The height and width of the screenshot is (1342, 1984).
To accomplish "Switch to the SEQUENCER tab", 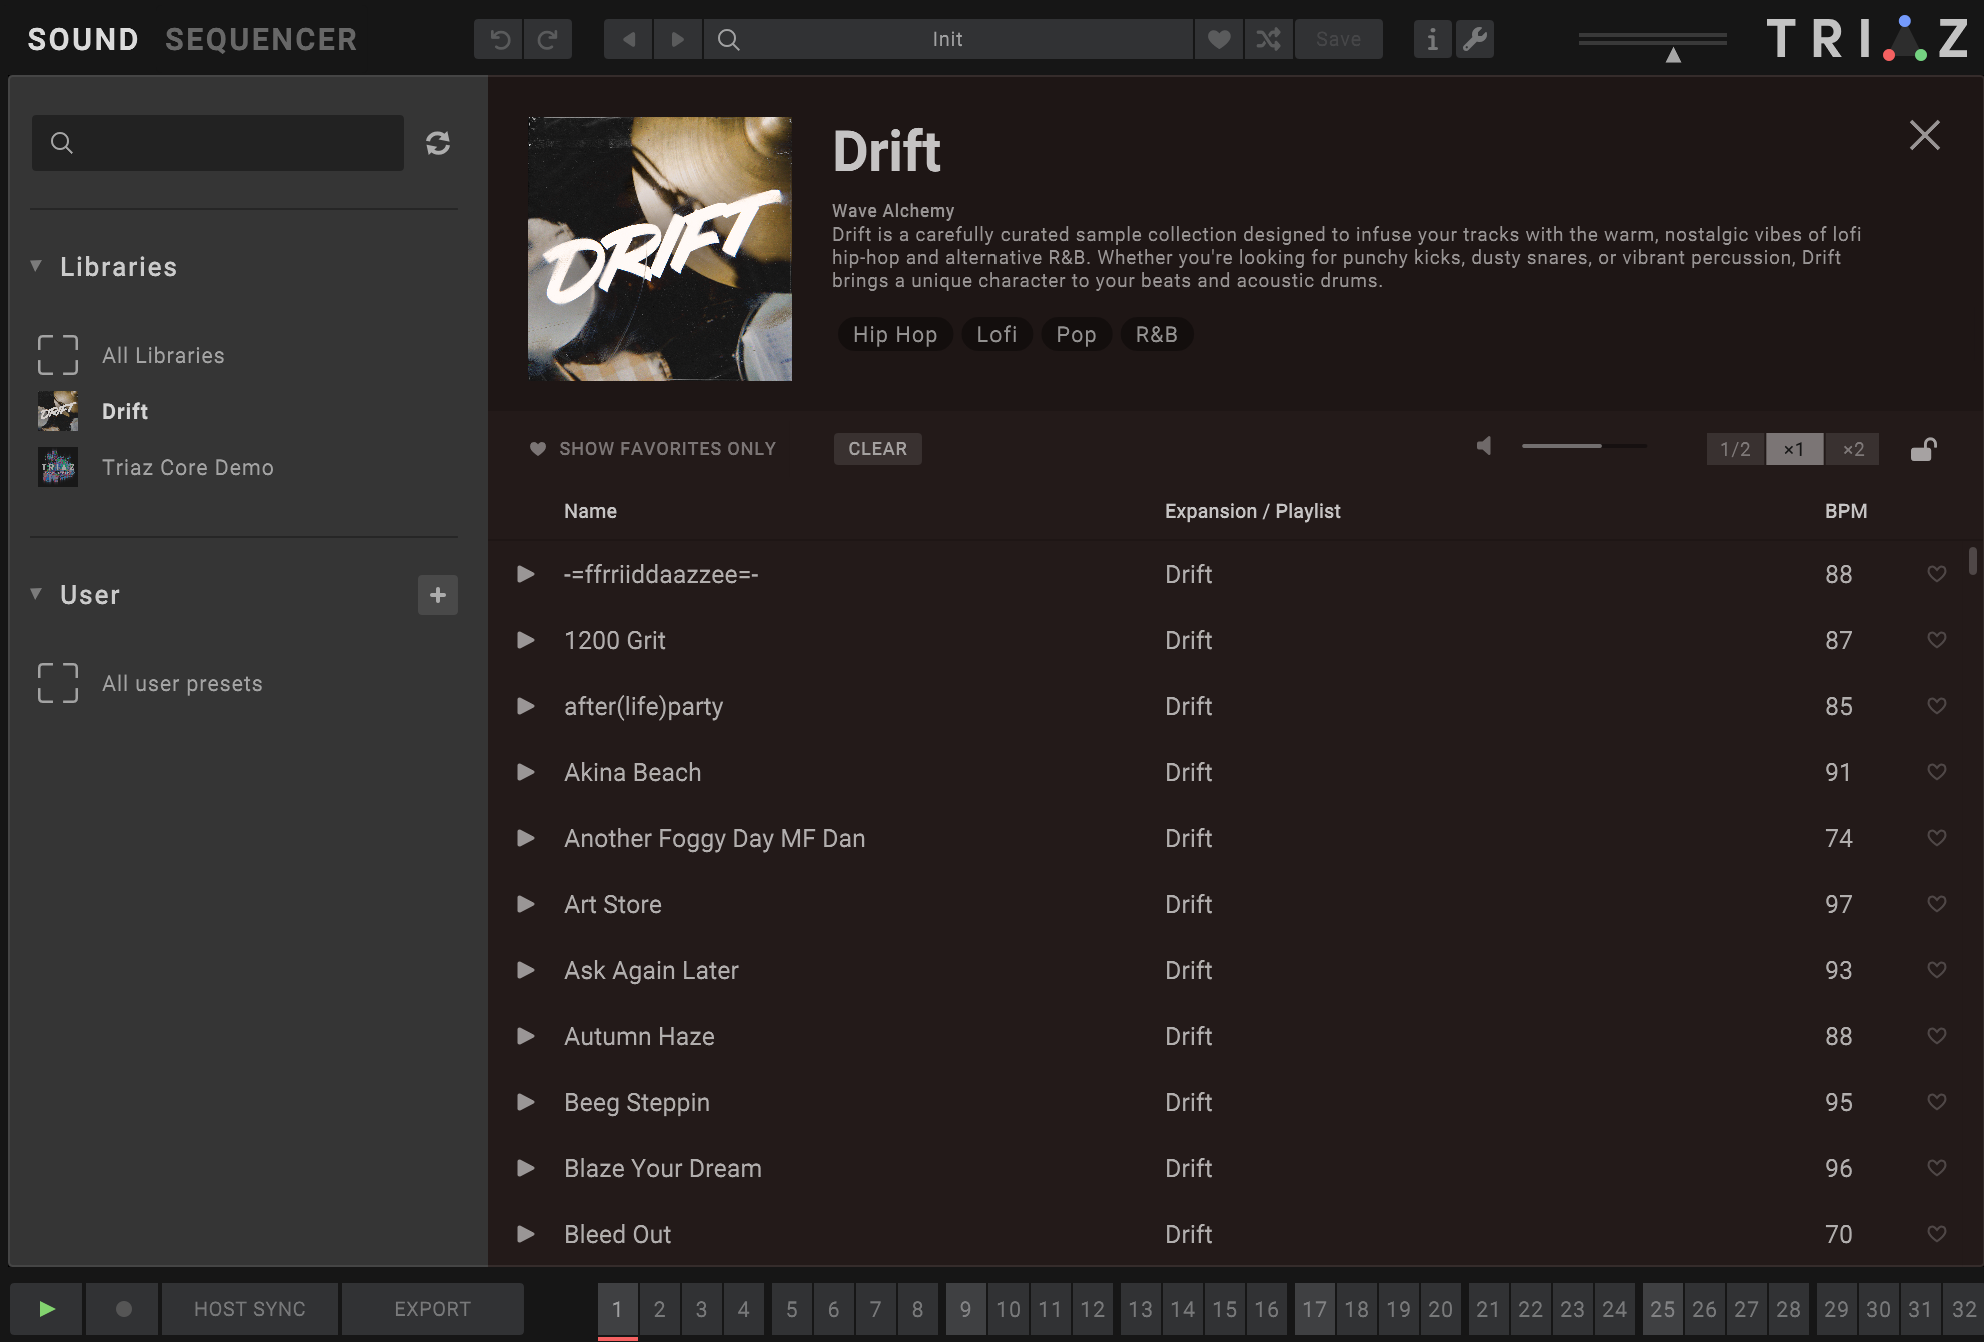I will [261, 39].
